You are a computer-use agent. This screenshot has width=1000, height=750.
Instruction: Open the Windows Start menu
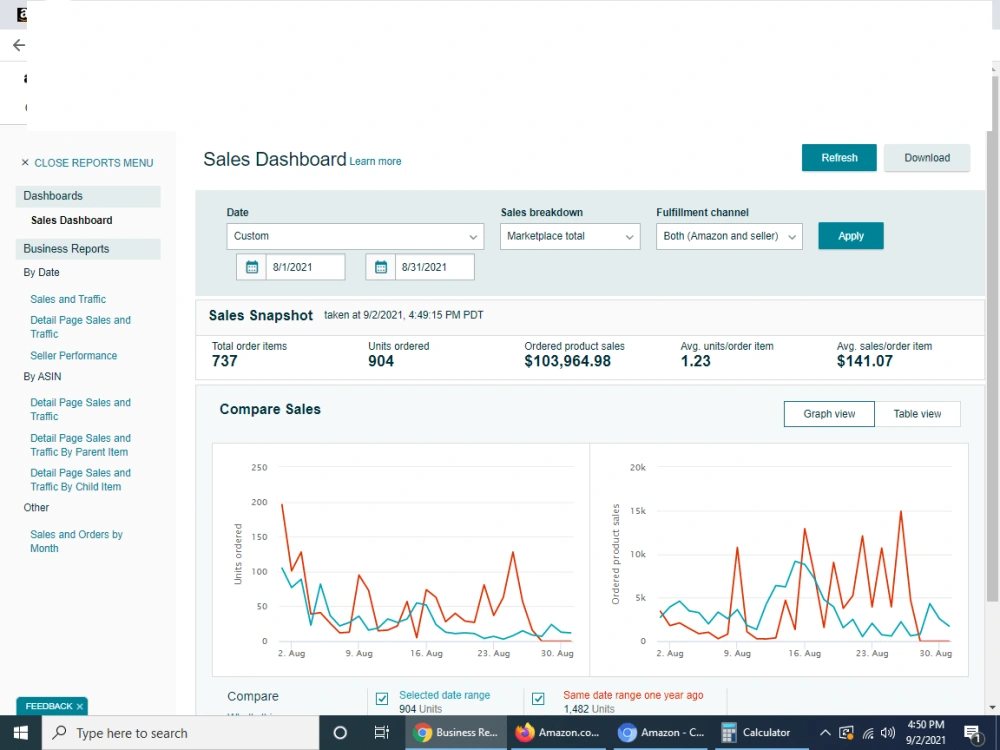(20, 733)
